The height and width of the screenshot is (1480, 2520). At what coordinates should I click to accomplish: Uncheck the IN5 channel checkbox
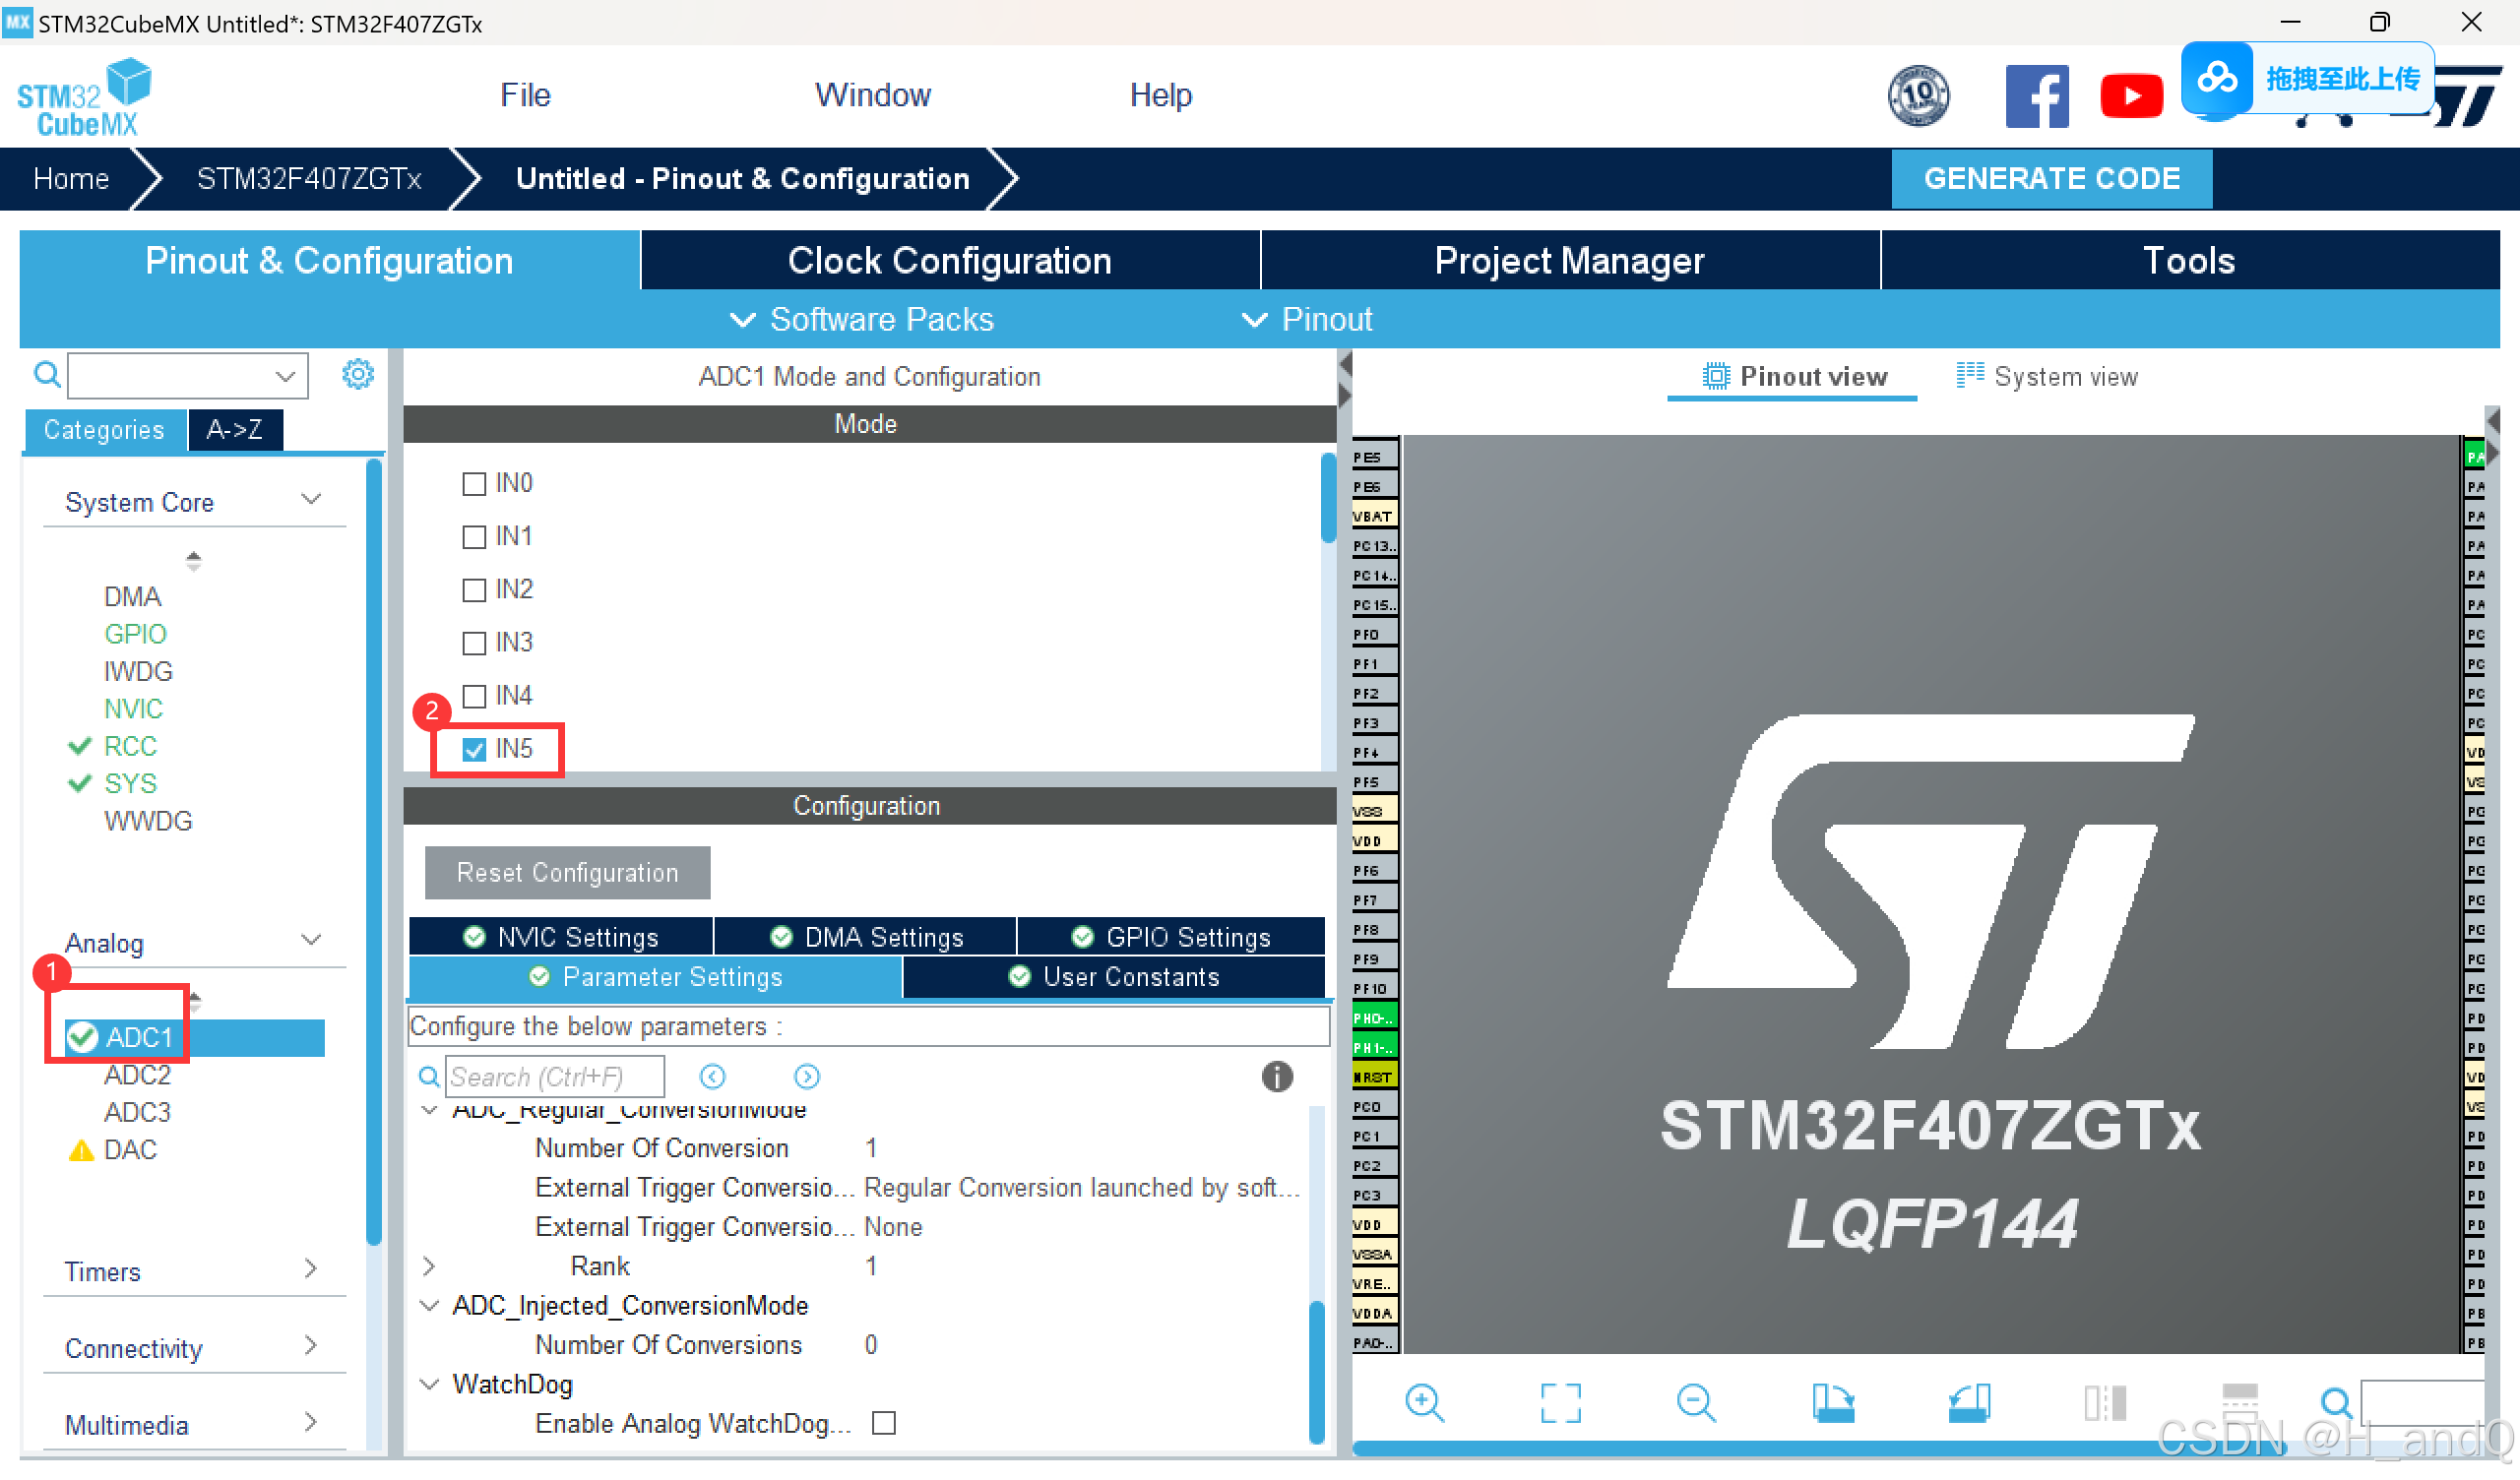(x=474, y=749)
